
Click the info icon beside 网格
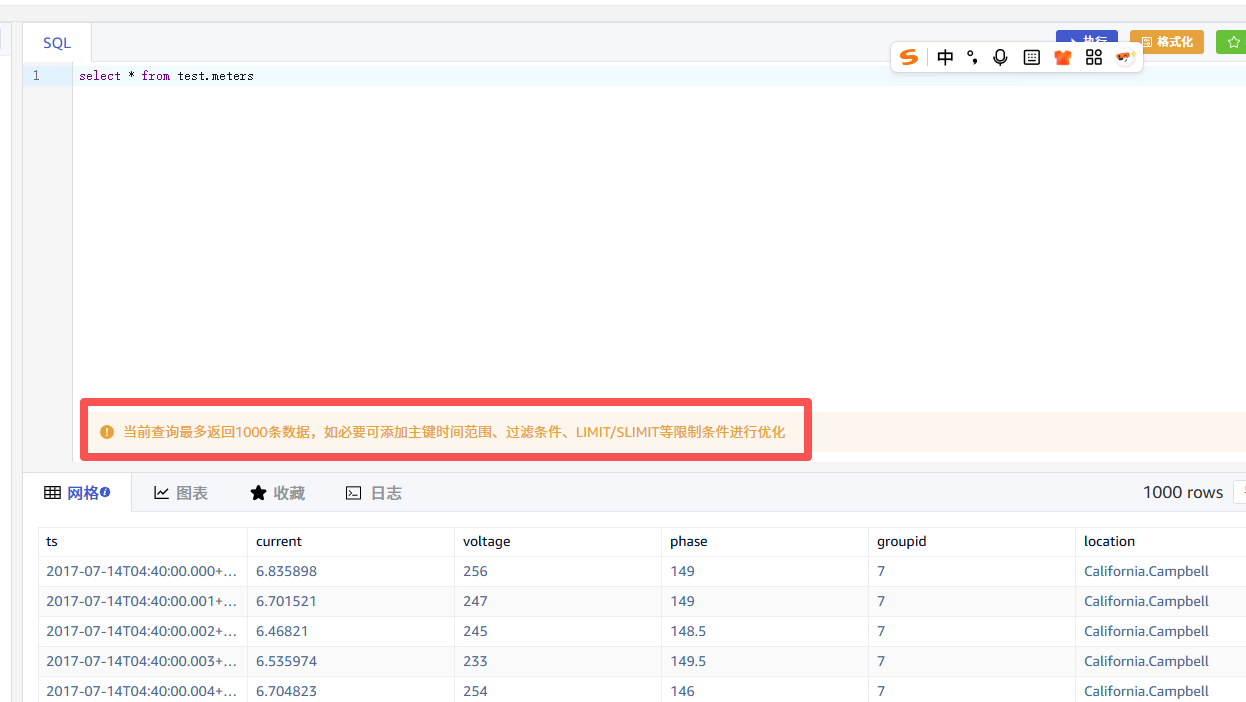point(105,492)
